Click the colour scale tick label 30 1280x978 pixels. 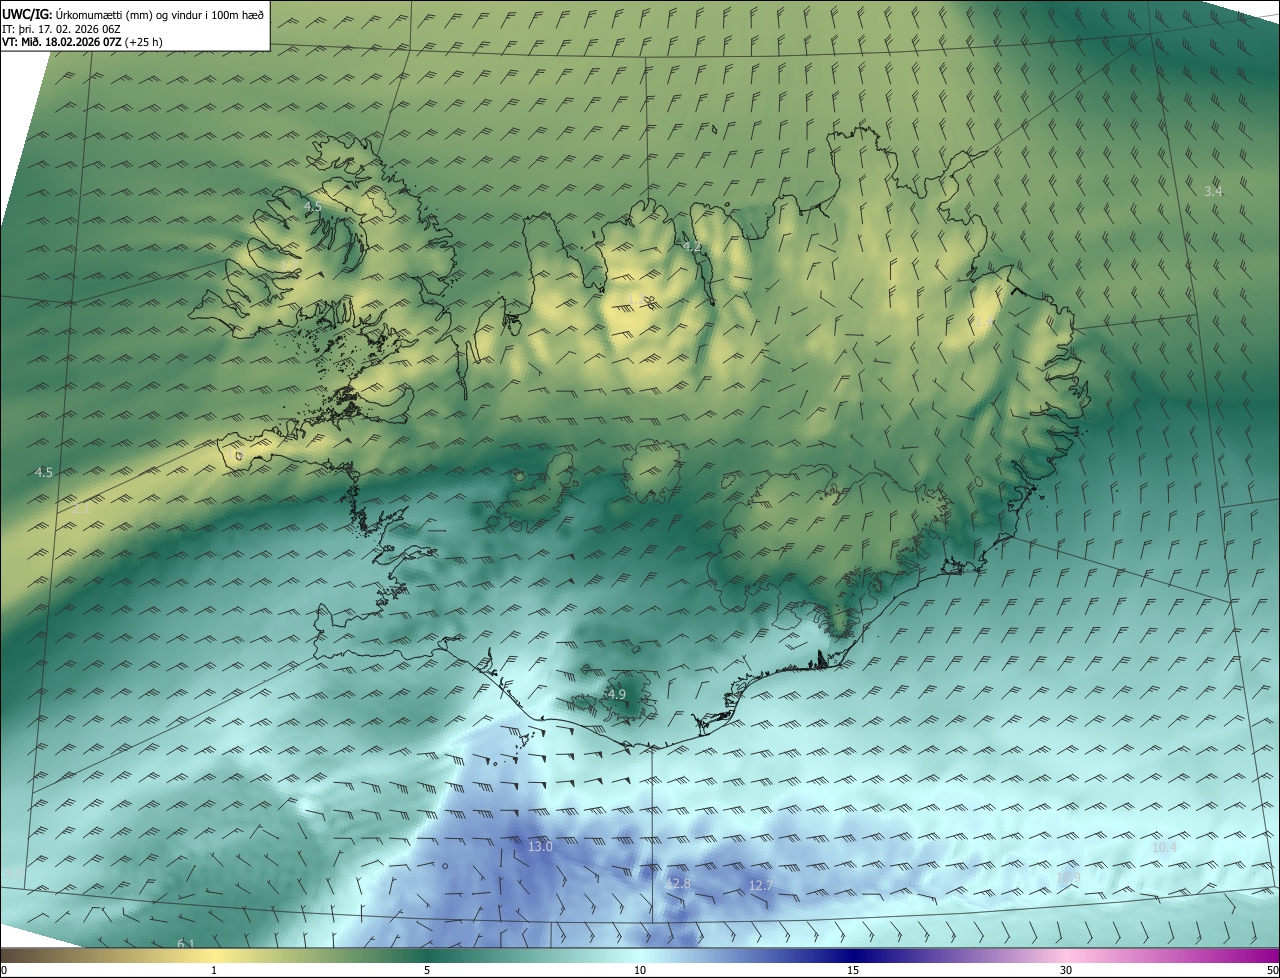pos(1066,970)
